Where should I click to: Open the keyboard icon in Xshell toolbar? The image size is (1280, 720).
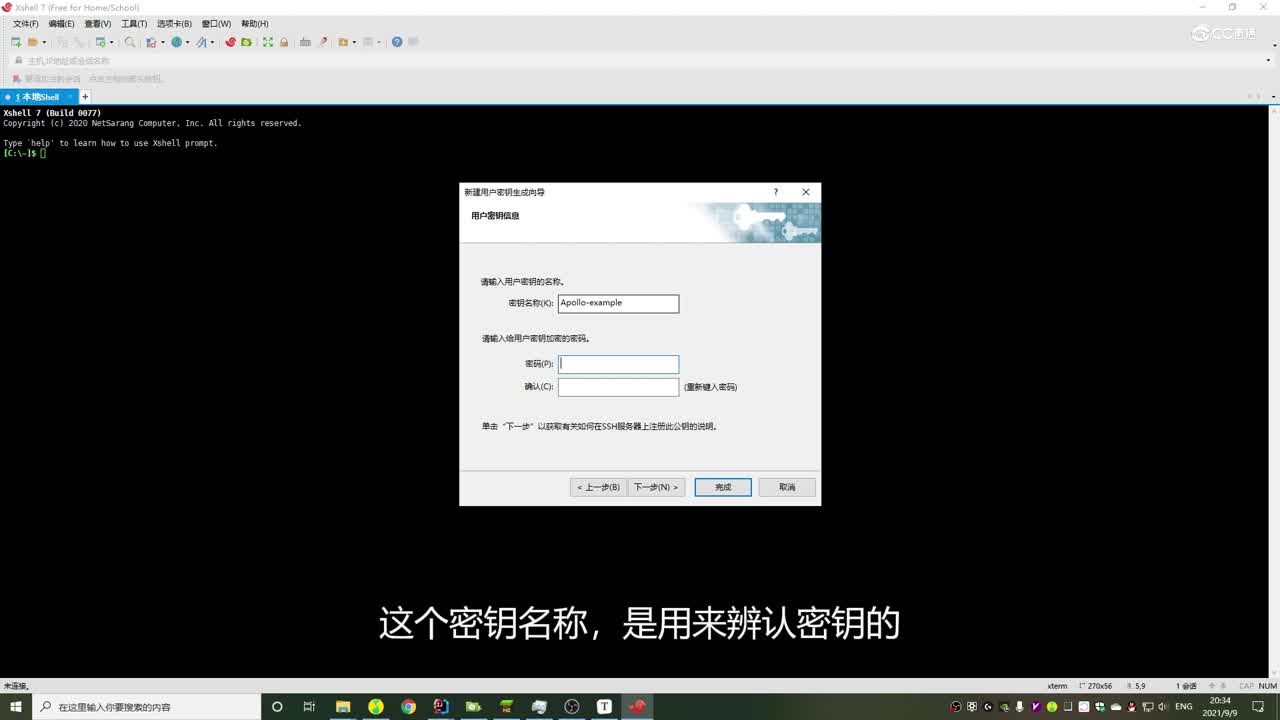306,42
